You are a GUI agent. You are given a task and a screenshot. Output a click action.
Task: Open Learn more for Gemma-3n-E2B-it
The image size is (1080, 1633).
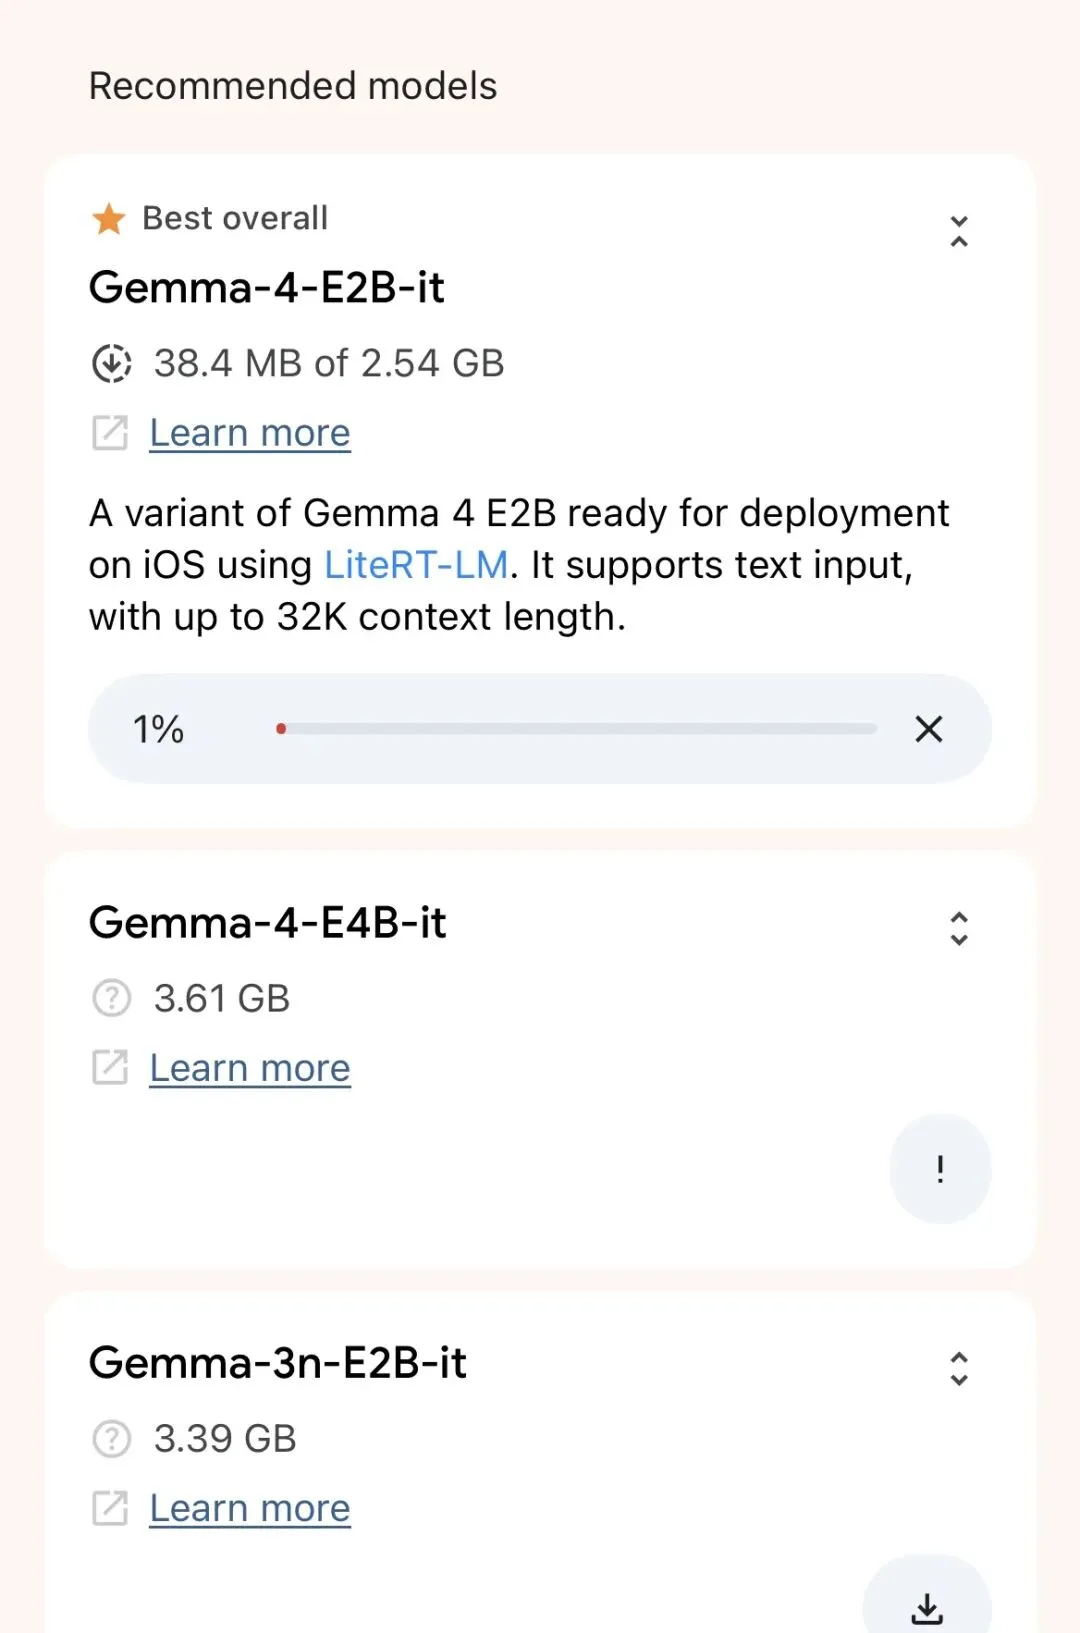coord(250,1508)
